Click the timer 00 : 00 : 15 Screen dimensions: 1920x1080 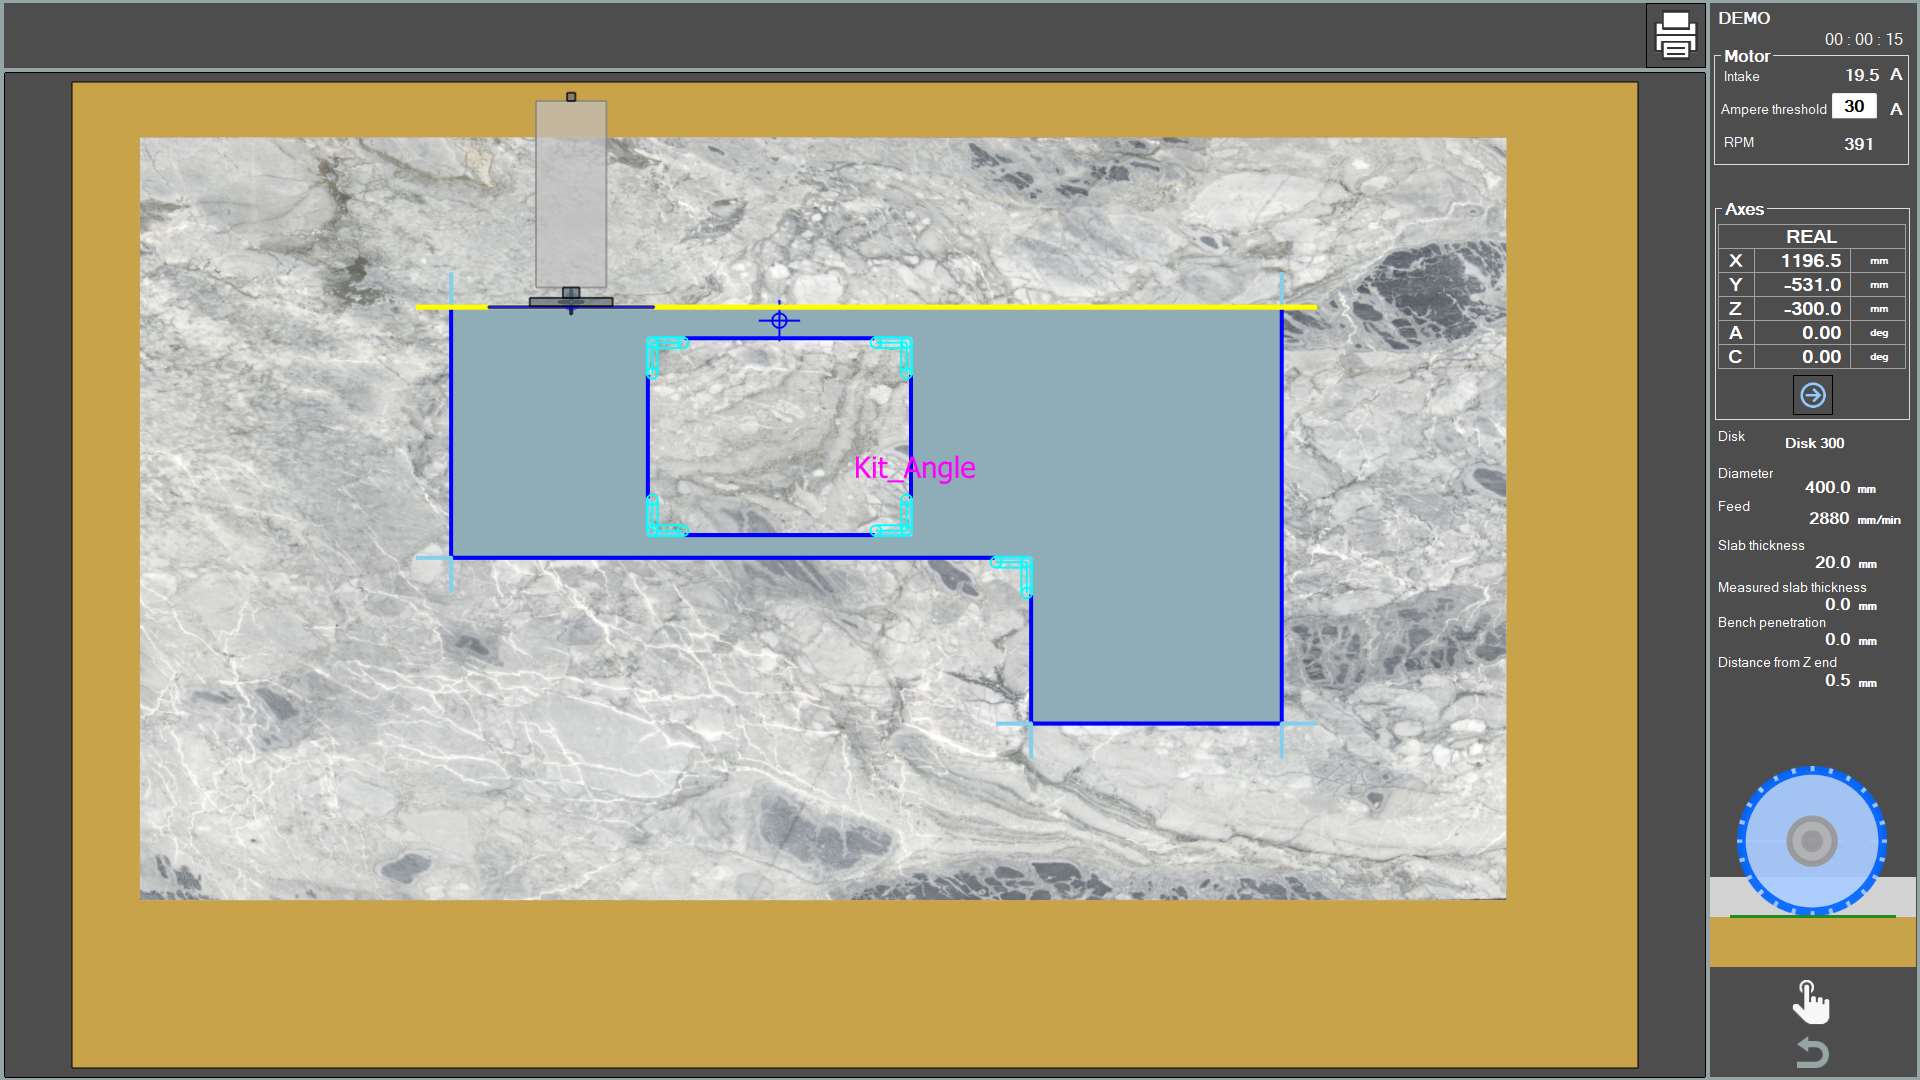tap(1863, 39)
